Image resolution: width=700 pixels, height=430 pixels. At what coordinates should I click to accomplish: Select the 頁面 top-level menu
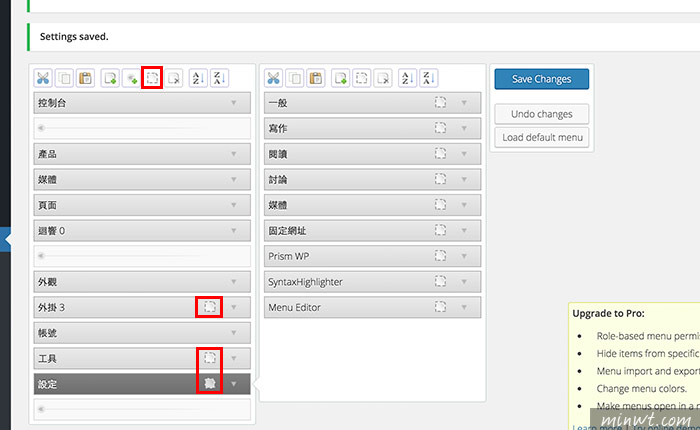point(142,205)
